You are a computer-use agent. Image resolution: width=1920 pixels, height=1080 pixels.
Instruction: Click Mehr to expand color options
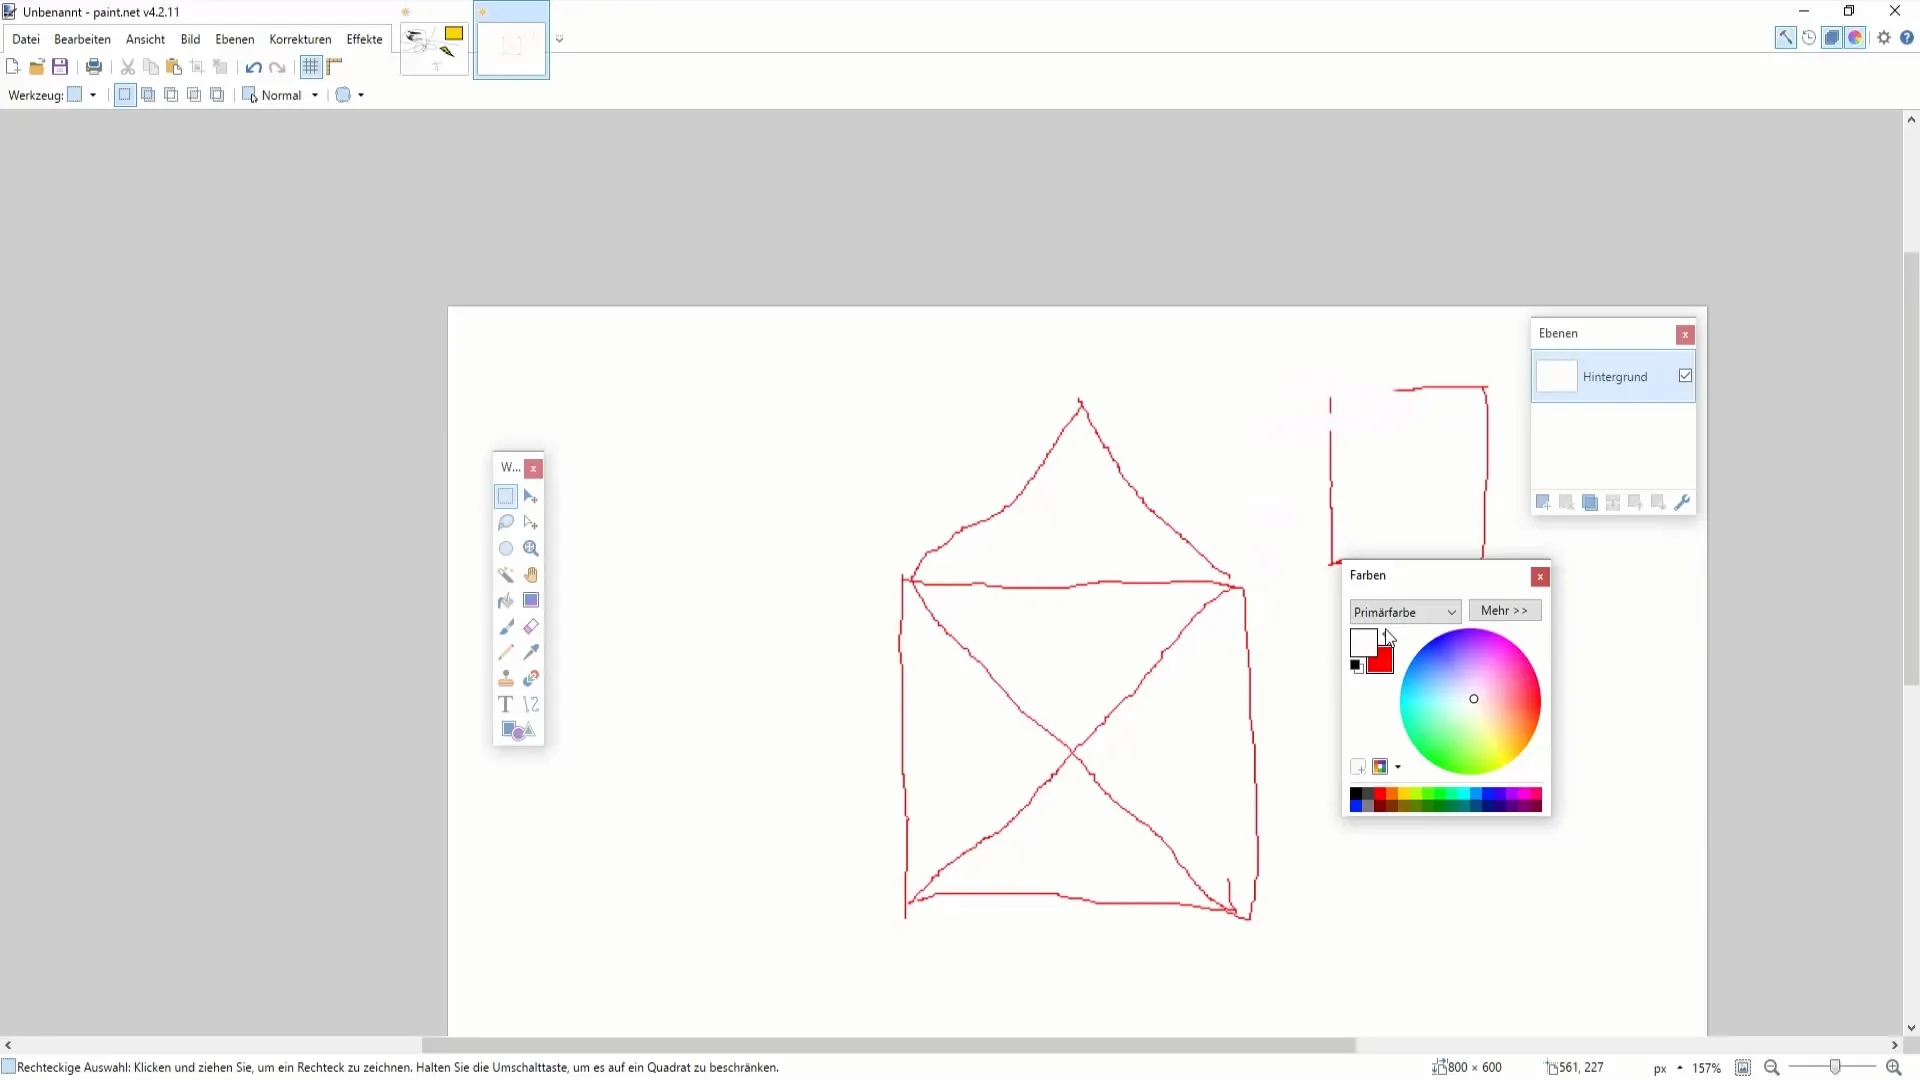(1505, 609)
